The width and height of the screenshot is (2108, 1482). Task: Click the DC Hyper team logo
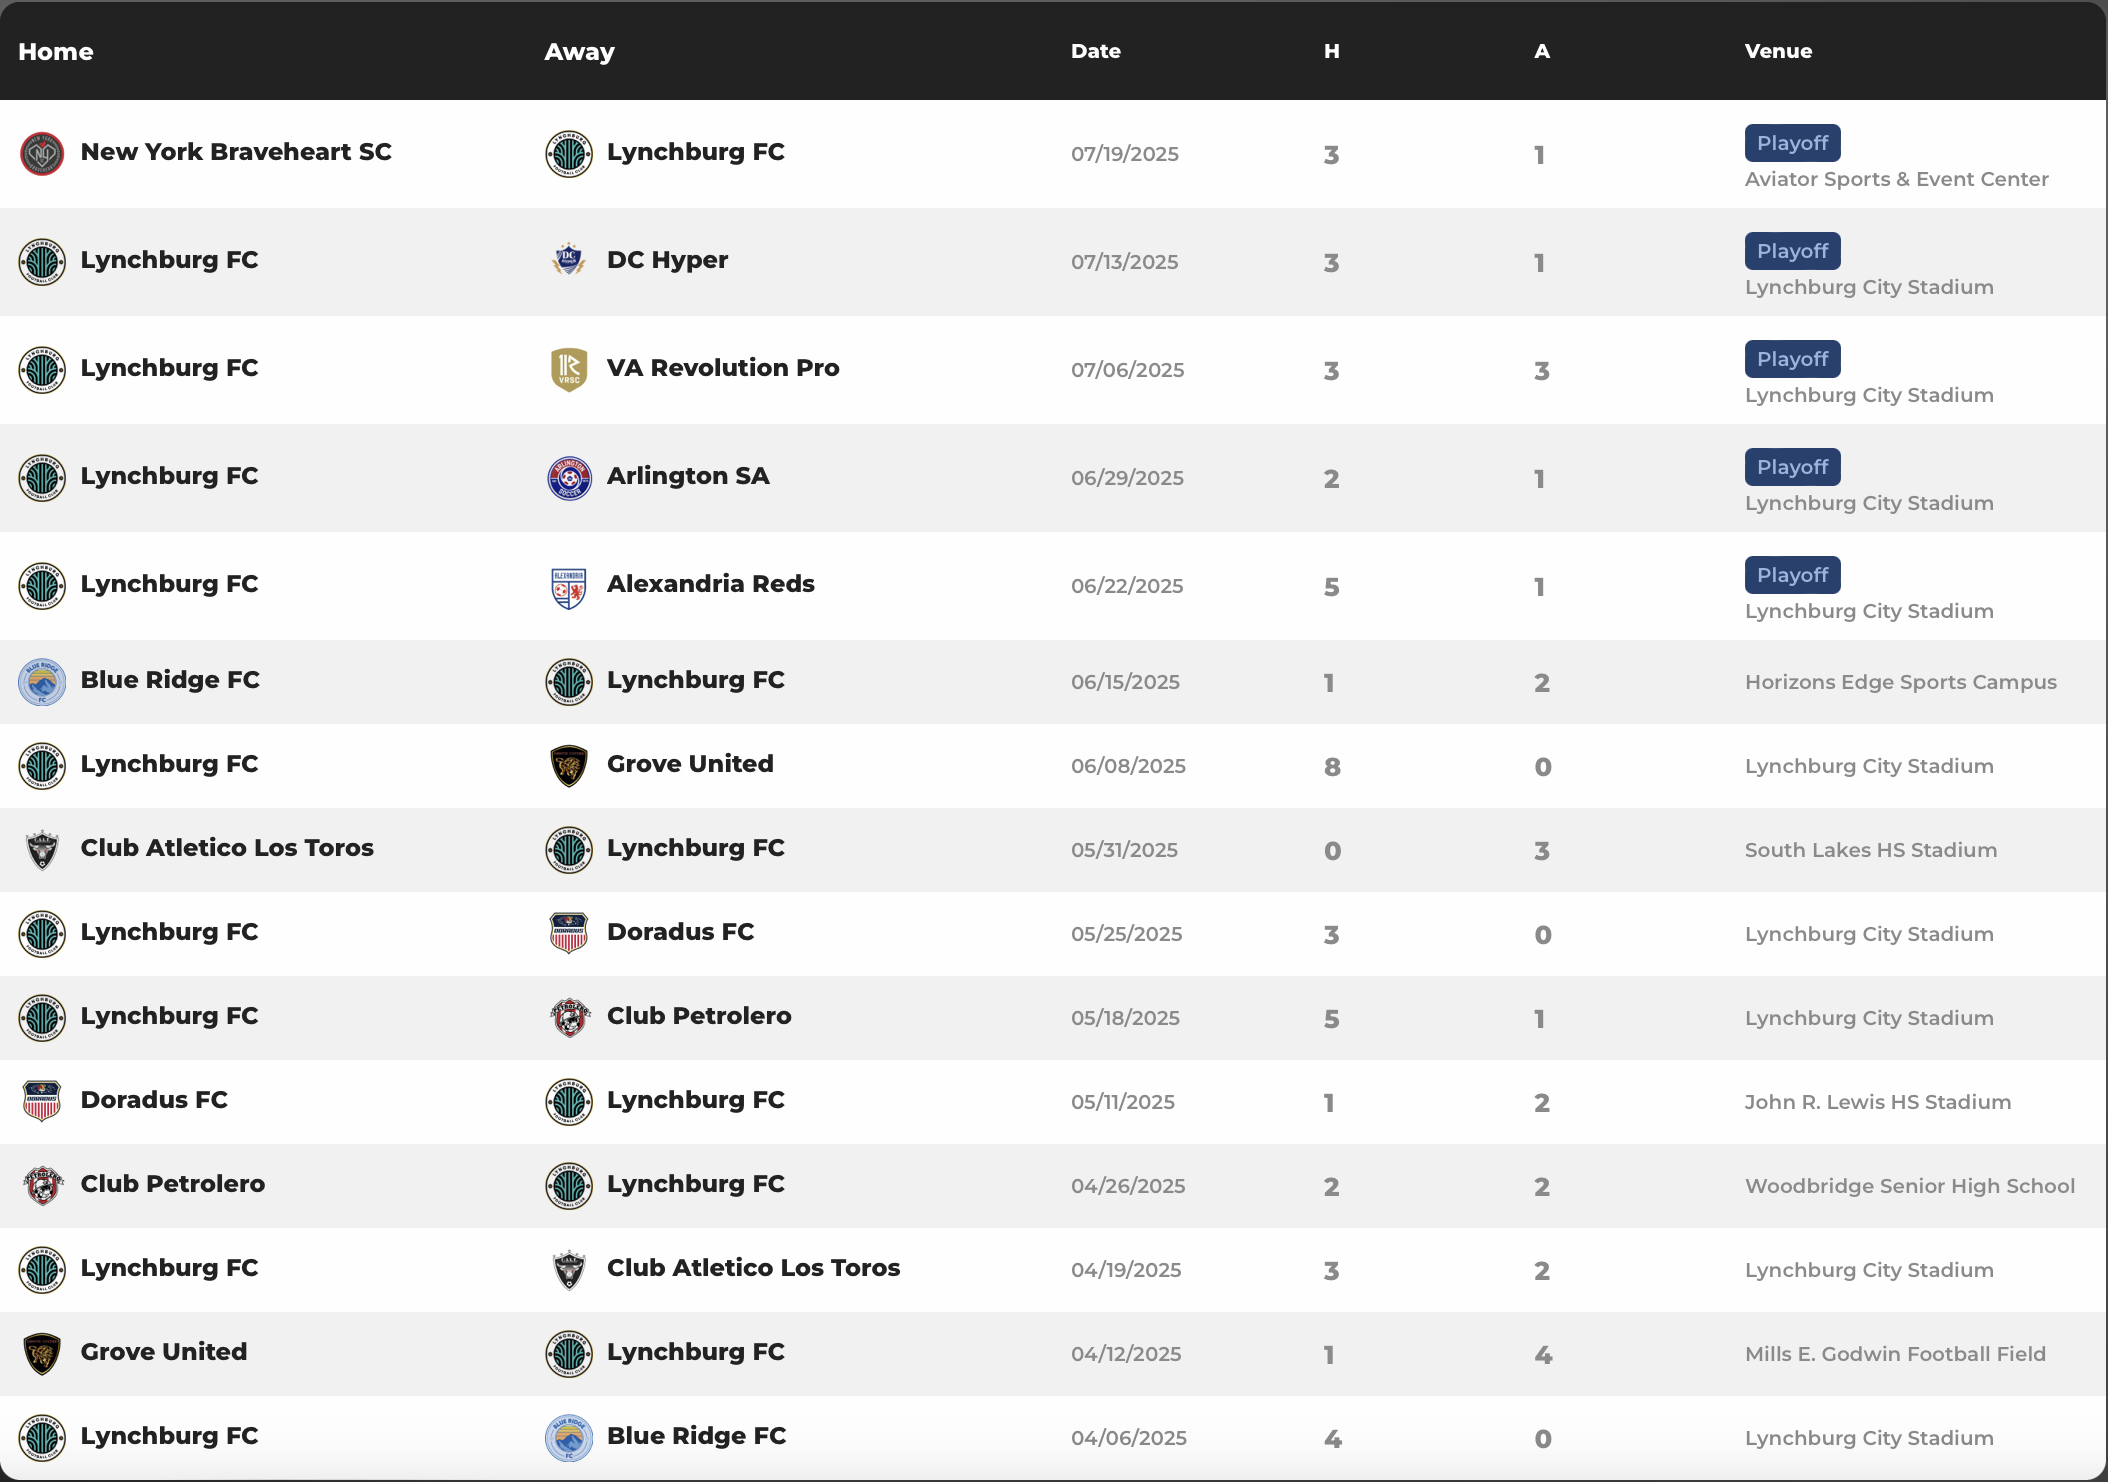569,261
